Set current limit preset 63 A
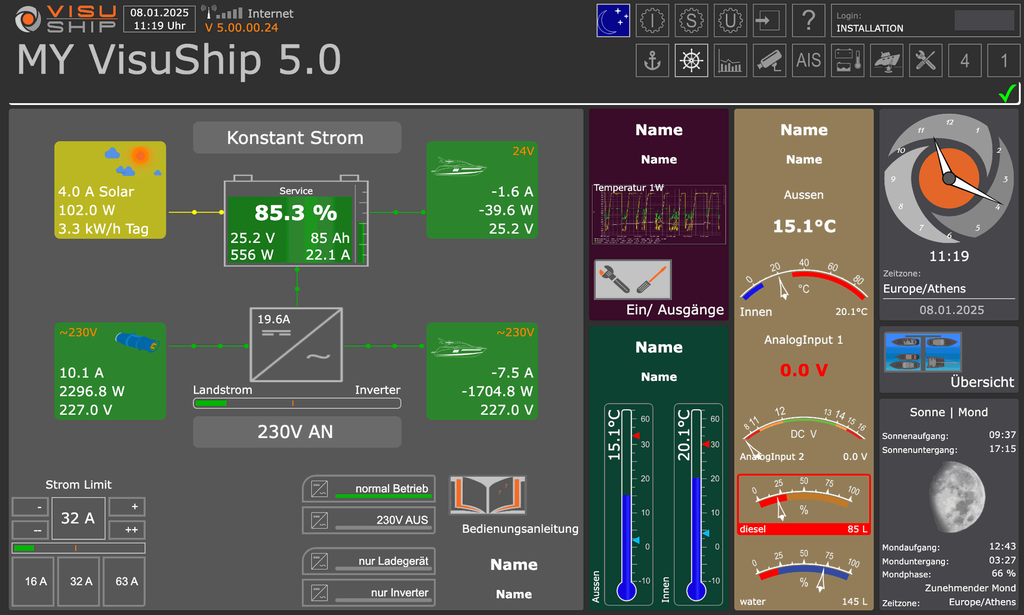Viewport: 1024px width, 615px height. tap(125, 581)
